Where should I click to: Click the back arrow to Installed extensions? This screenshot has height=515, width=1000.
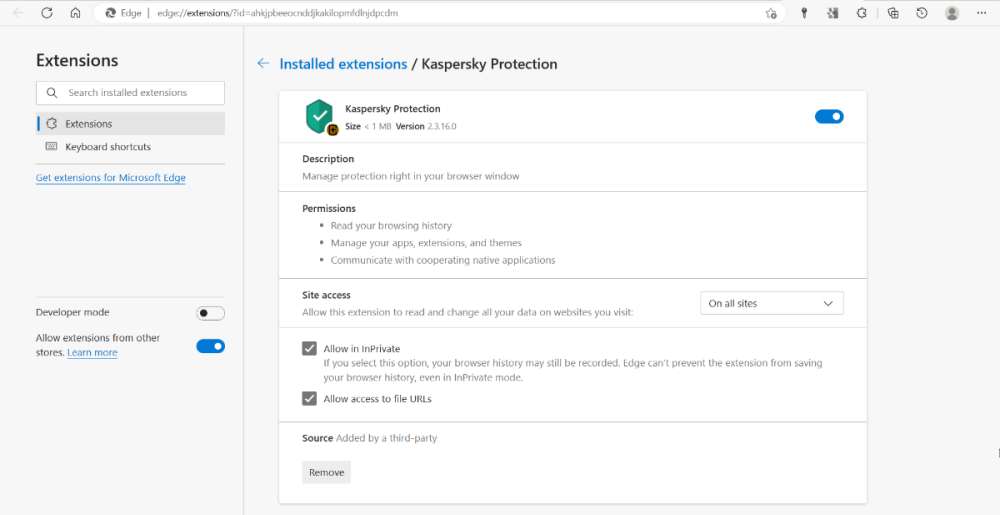coord(263,63)
